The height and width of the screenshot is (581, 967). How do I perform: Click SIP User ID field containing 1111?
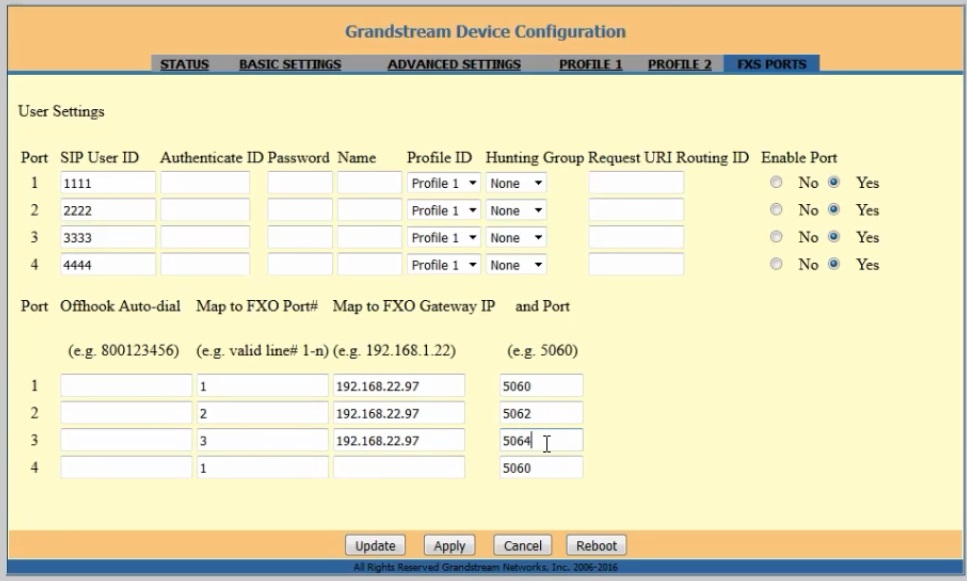click(106, 184)
